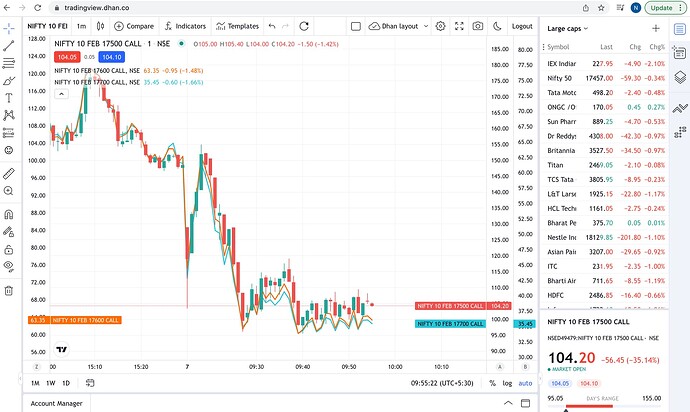
Task: Take a chart snapshot with camera icon
Action: coord(478,26)
